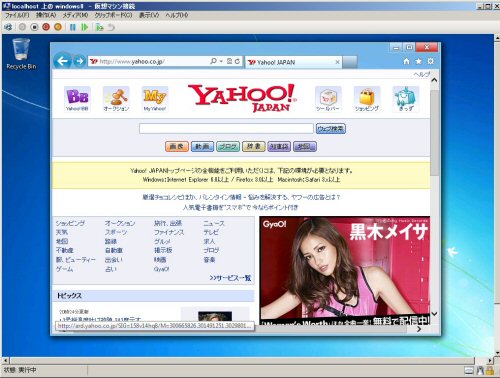Click the grey Start VM toolbar icon
Viewport: 500px width, 378px height.
22,27
